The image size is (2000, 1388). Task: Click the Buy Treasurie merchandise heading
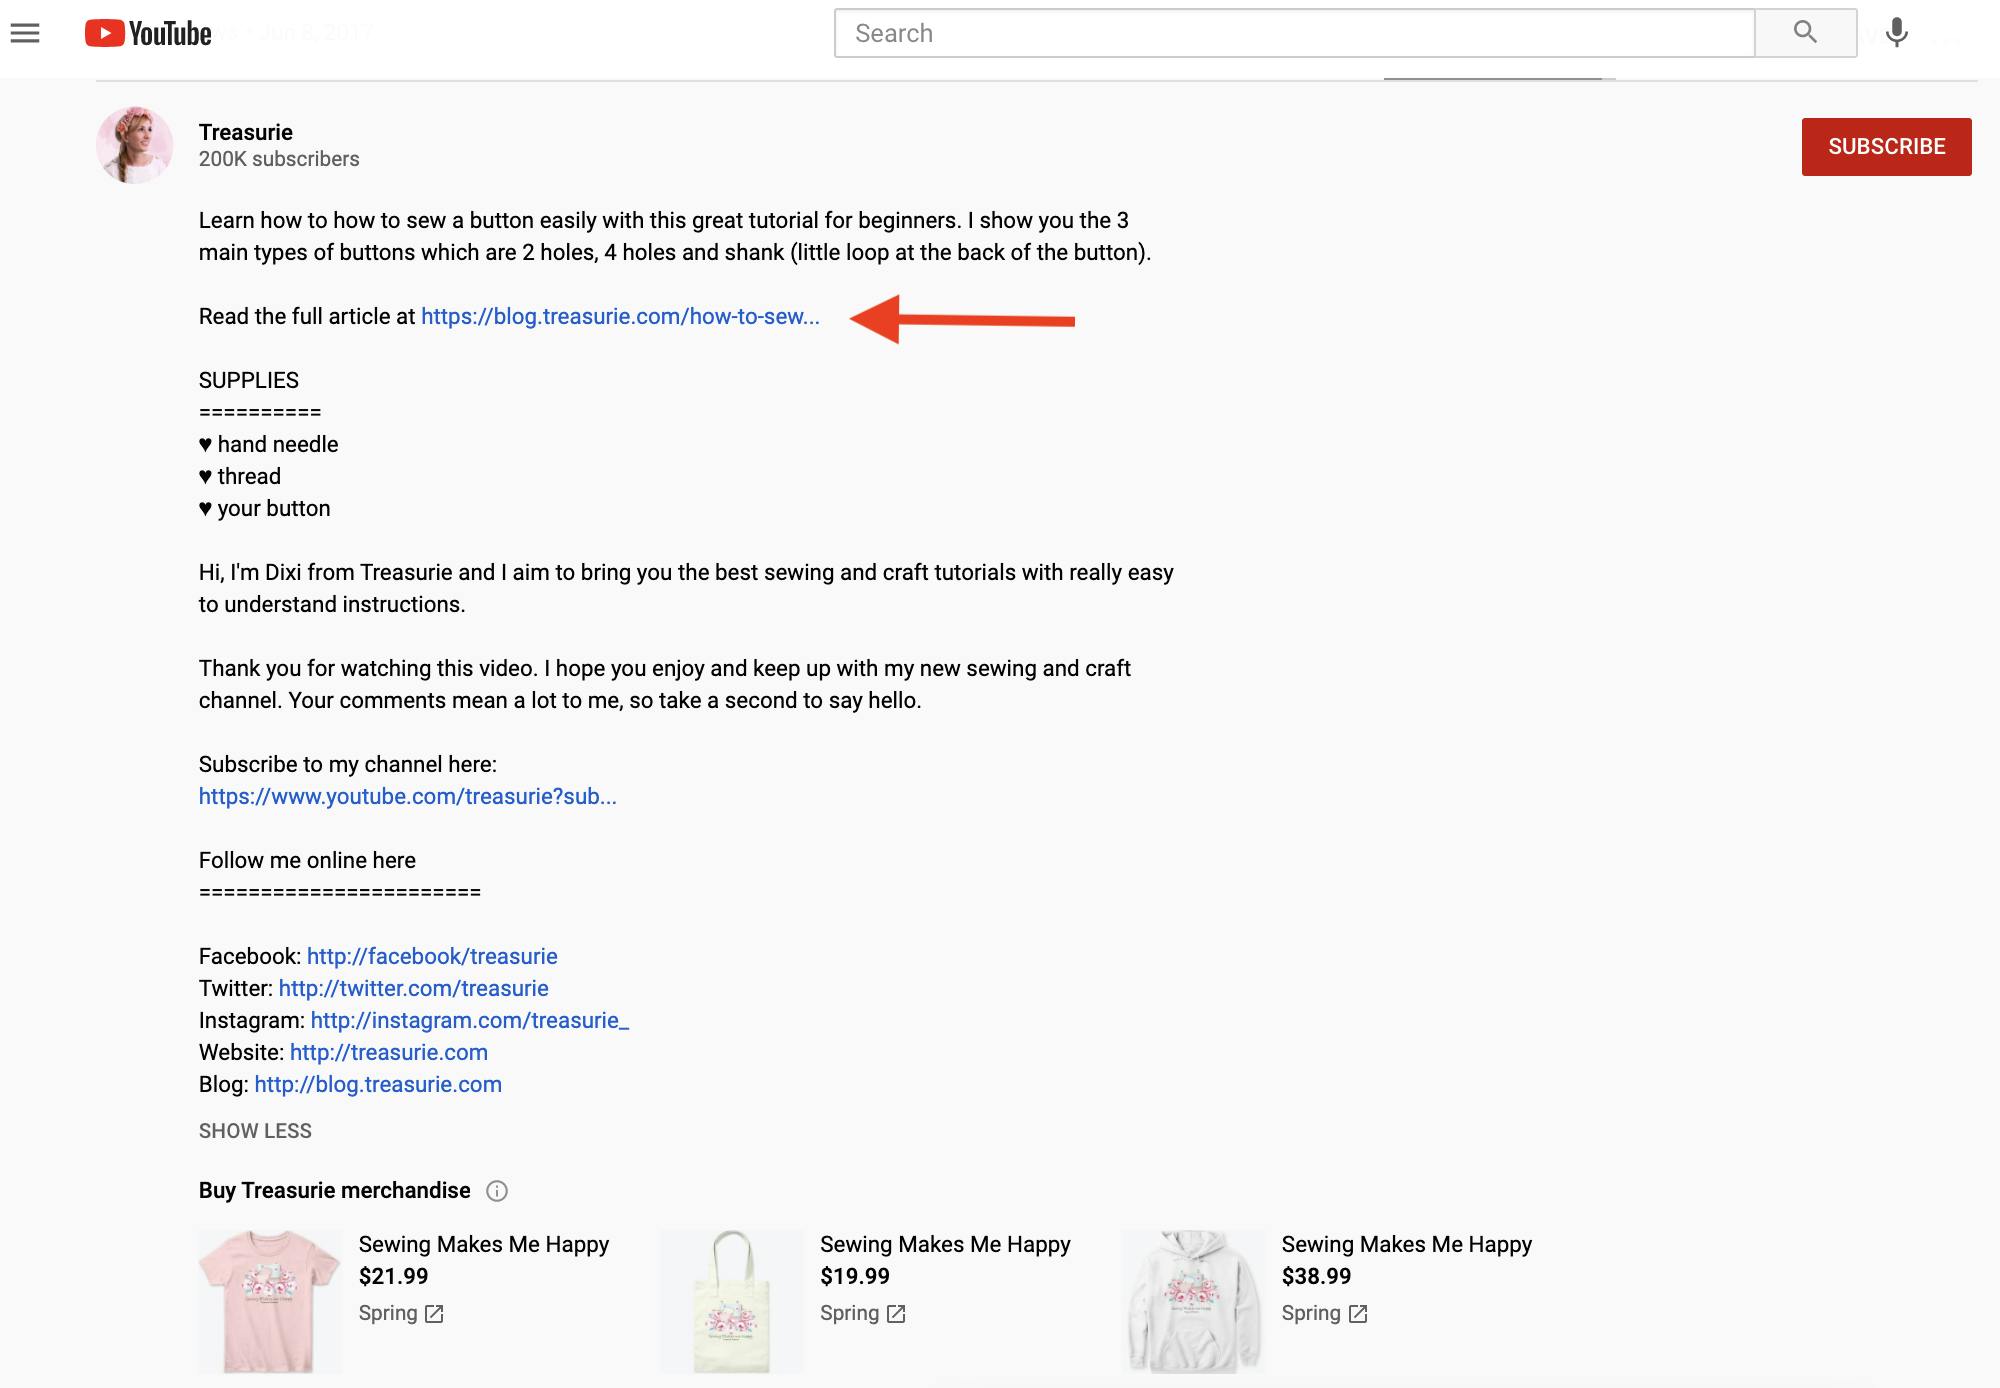[334, 1190]
